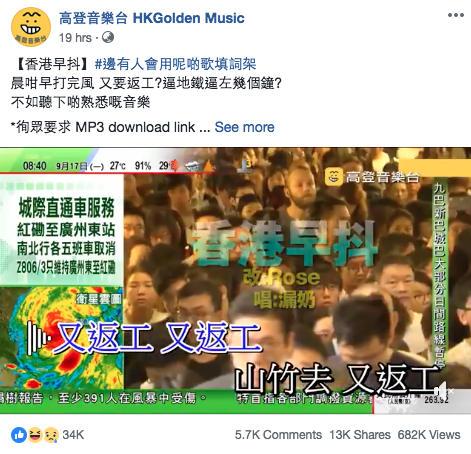Expand the post text with See more

tap(244, 127)
